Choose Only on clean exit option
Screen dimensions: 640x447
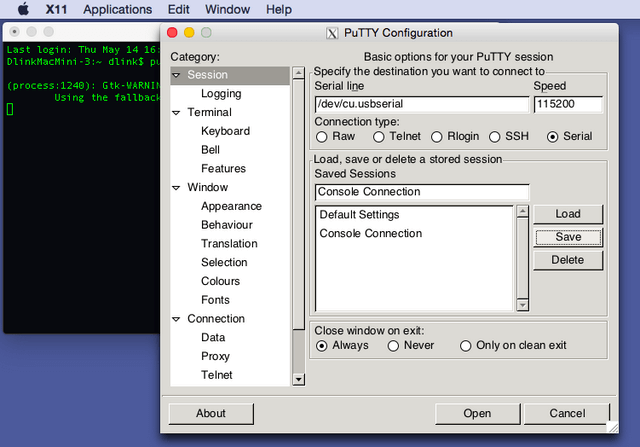coord(466,346)
